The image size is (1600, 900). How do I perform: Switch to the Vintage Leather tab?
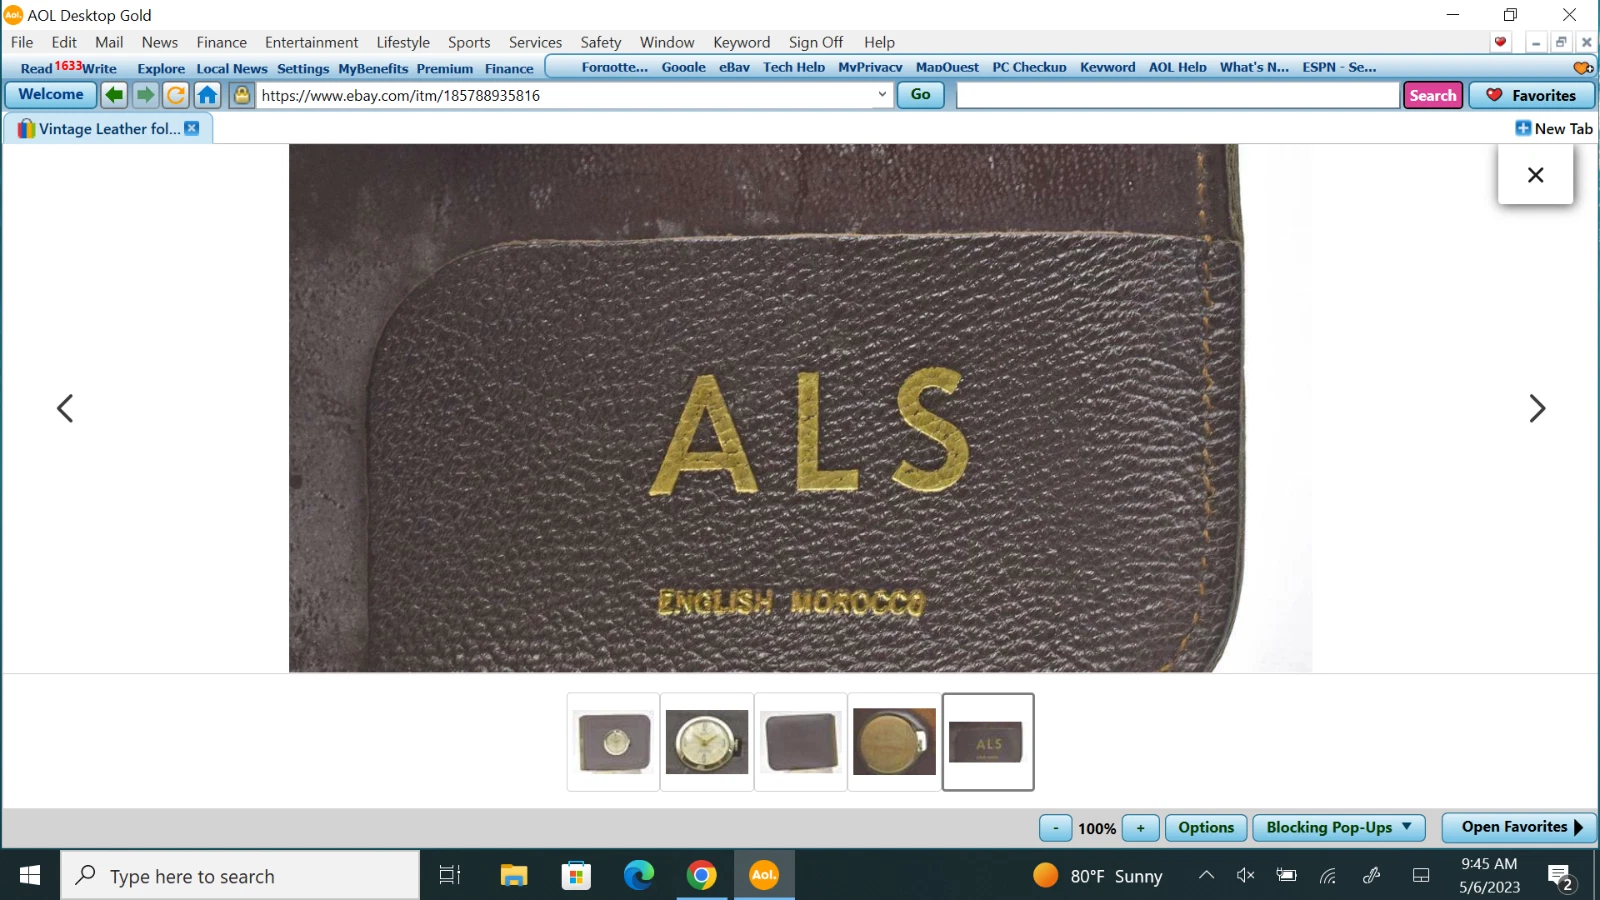(109, 128)
